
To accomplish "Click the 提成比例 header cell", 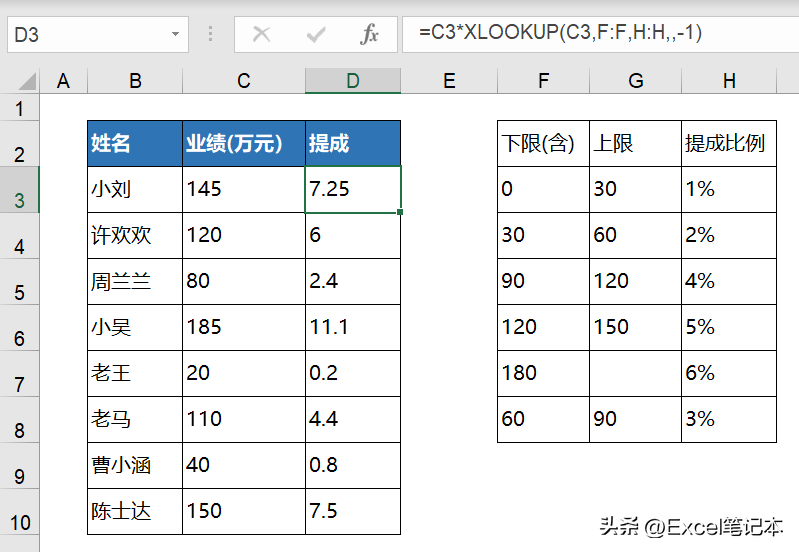I will 729,144.
